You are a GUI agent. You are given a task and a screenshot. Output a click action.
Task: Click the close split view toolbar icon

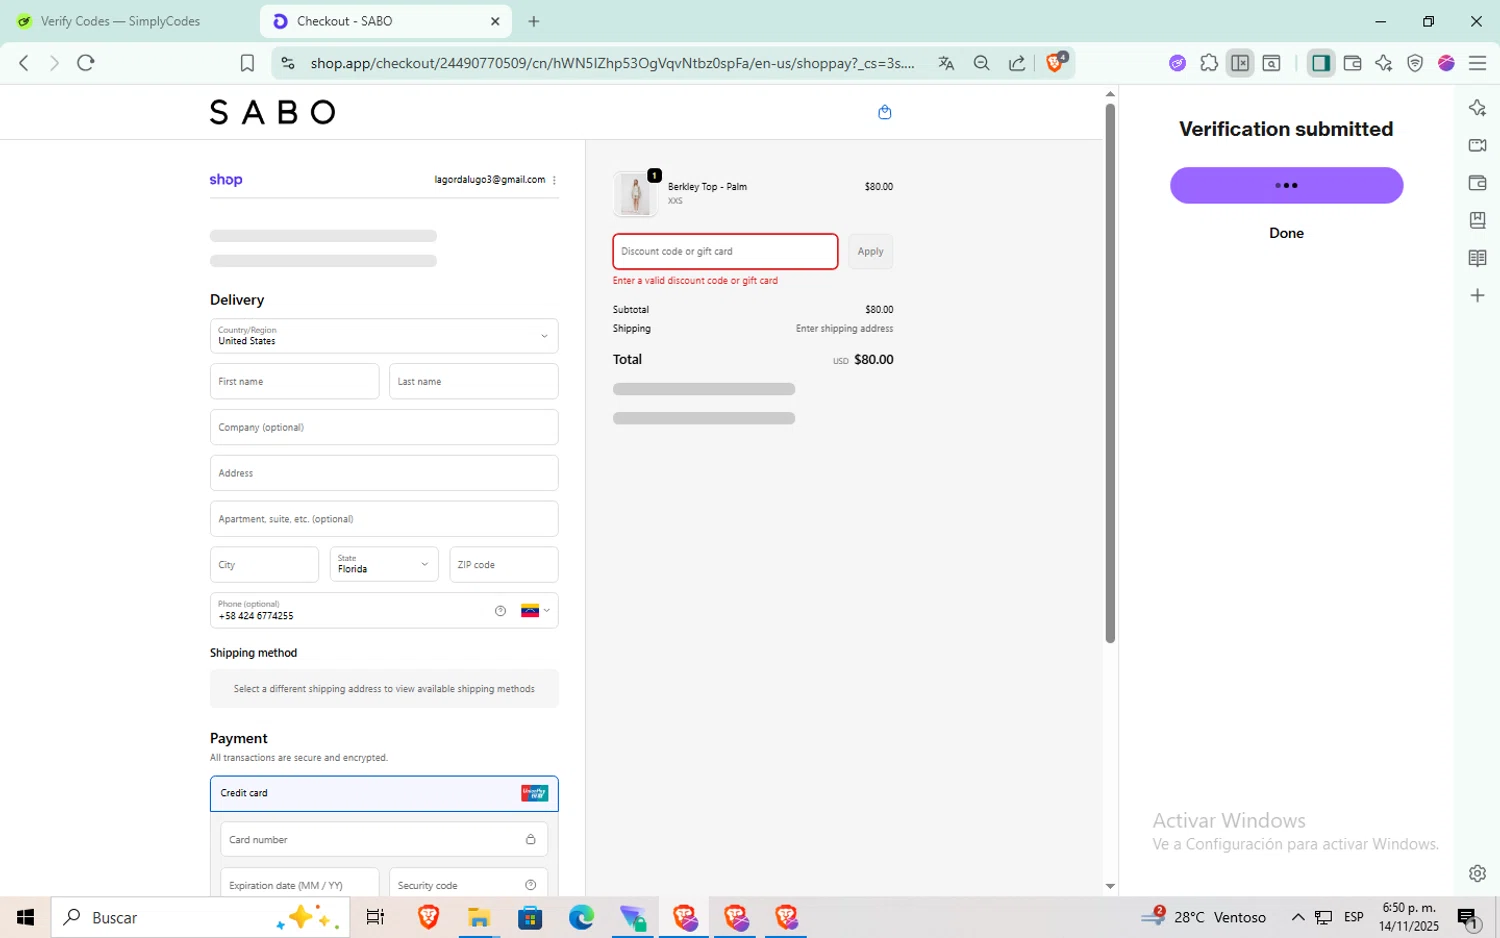point(1240,63)
